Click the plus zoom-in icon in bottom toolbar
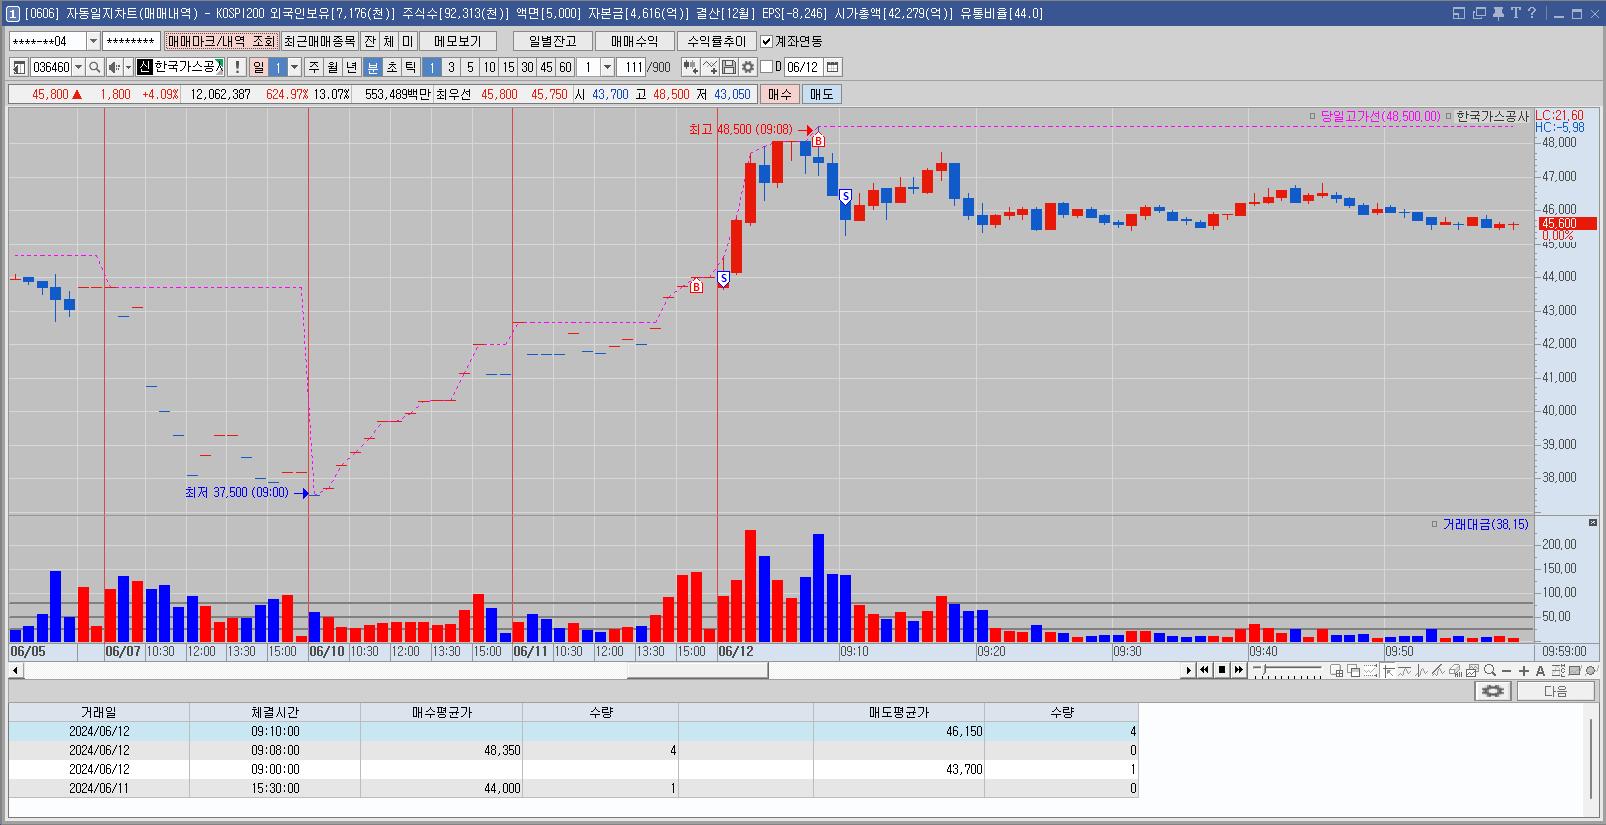The image size is (1606, 825). 1524,670
